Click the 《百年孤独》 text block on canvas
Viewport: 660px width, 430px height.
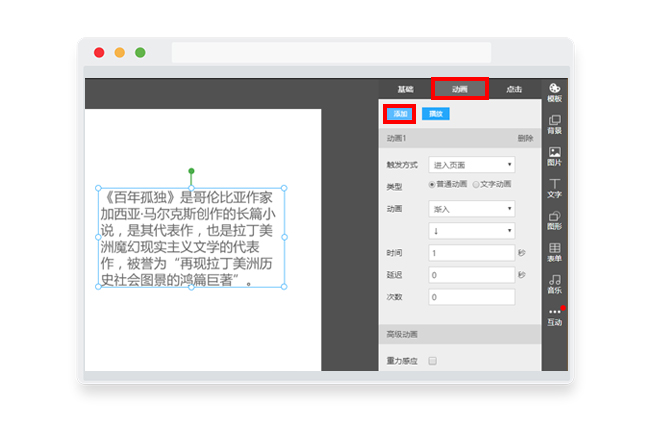(x=191, y=238)
